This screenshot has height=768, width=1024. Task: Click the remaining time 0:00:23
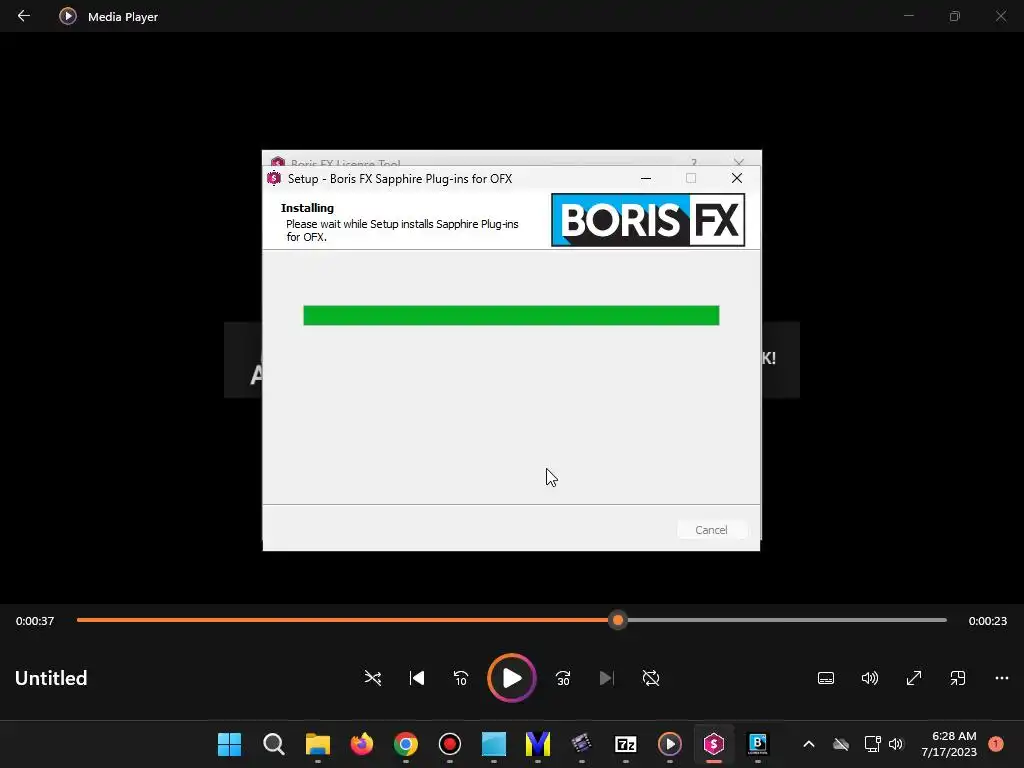point(987,621)
